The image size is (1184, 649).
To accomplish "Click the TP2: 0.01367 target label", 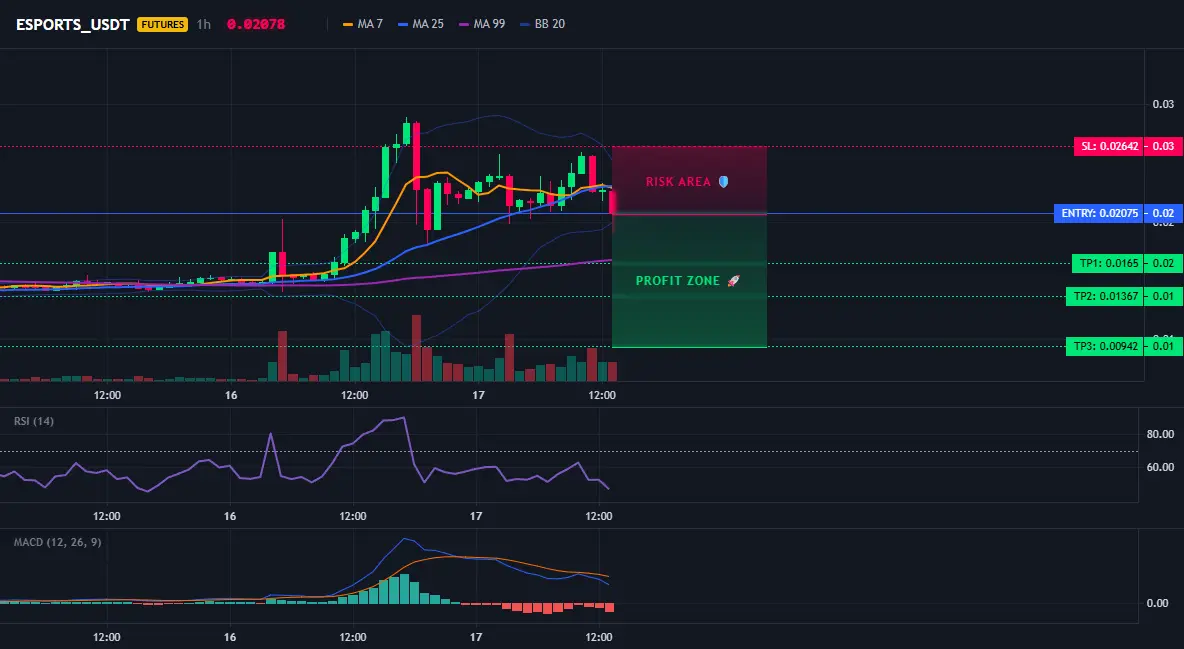I will (1105, 296).
